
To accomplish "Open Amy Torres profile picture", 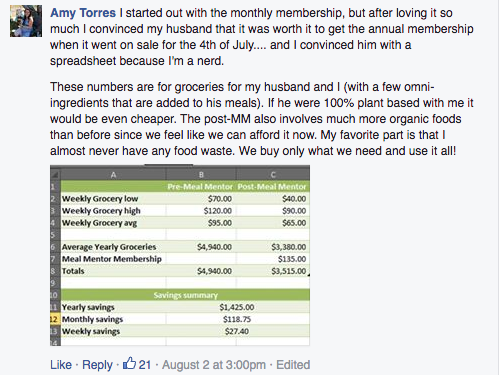I will pyautogui.click(x=26, y=21).
